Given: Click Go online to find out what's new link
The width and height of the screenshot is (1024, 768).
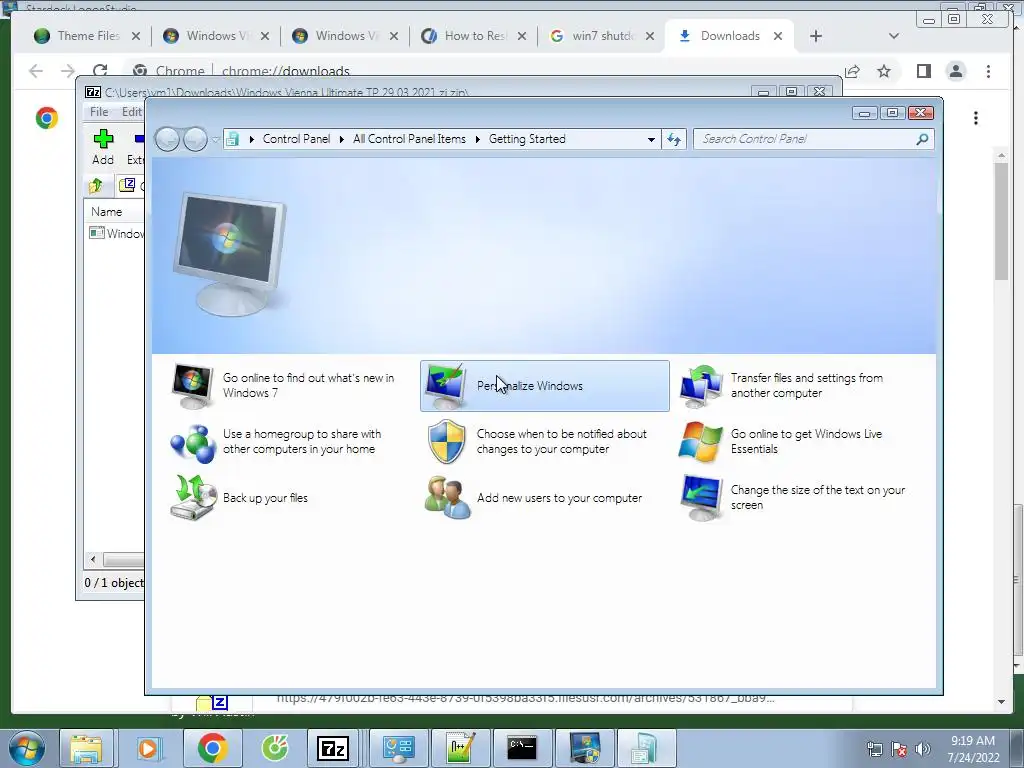Looking at the screenshot, I should pos(308,385).
